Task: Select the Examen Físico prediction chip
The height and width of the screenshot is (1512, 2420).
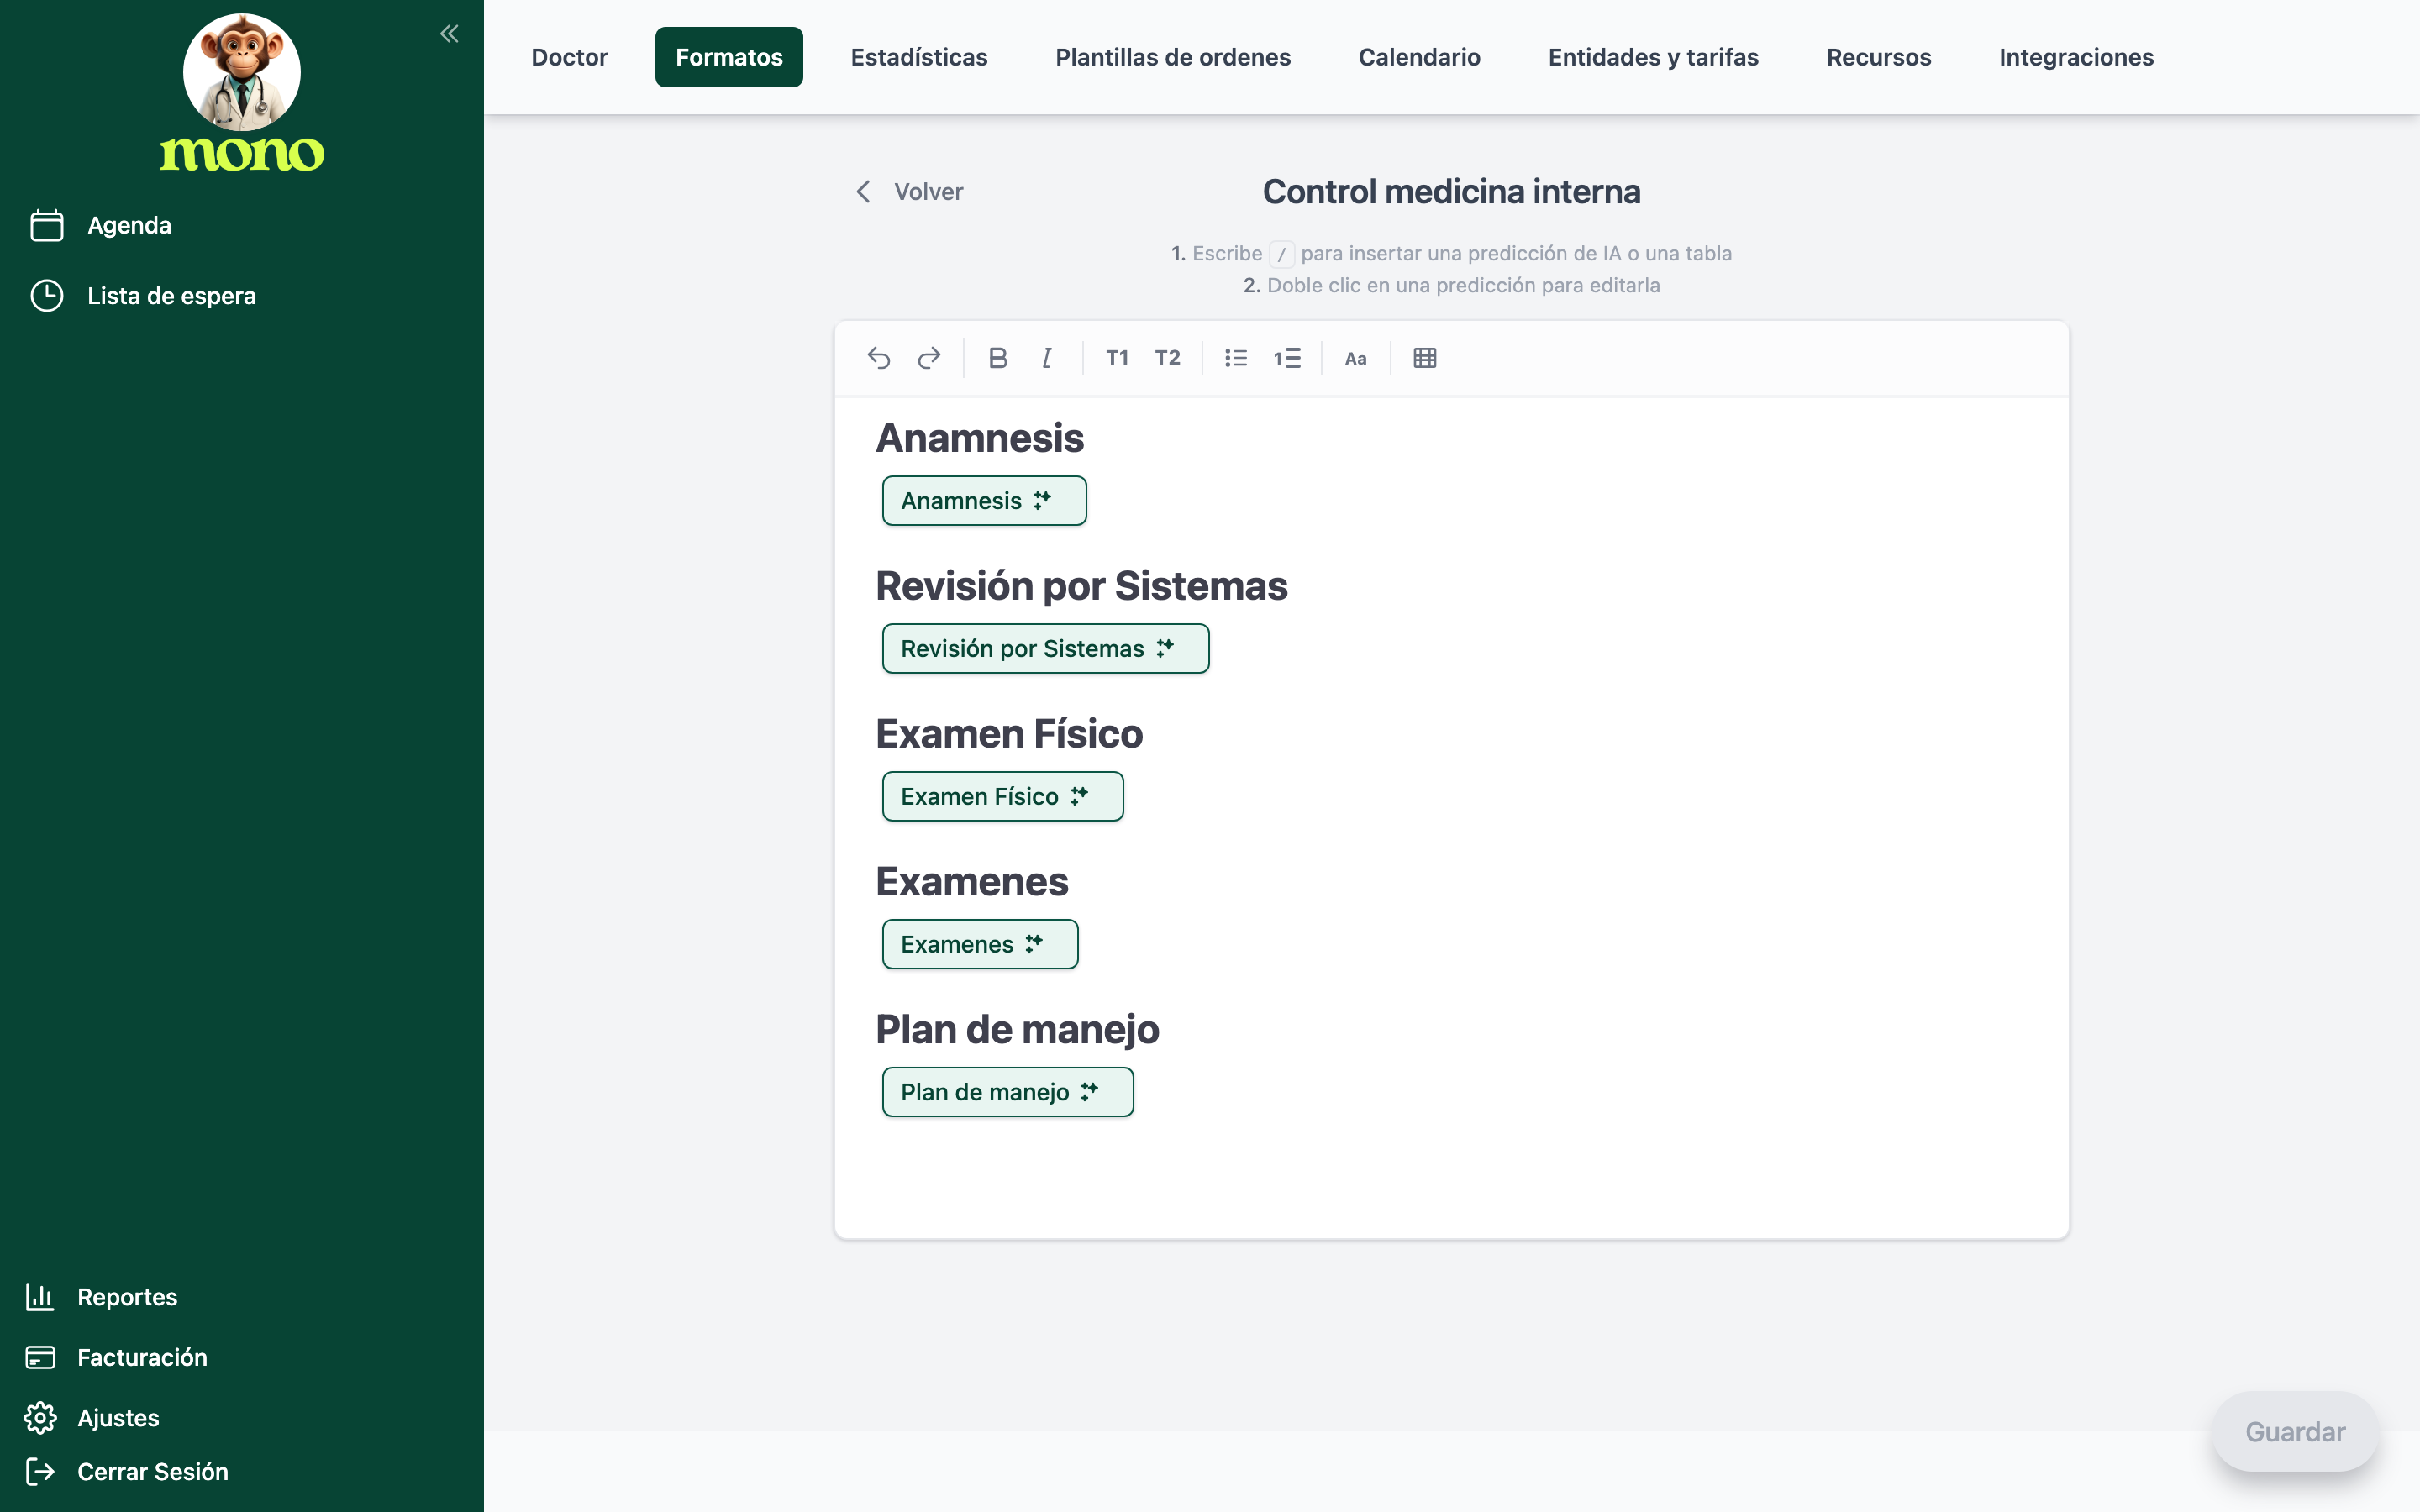Action: [x=1002, y=796]
